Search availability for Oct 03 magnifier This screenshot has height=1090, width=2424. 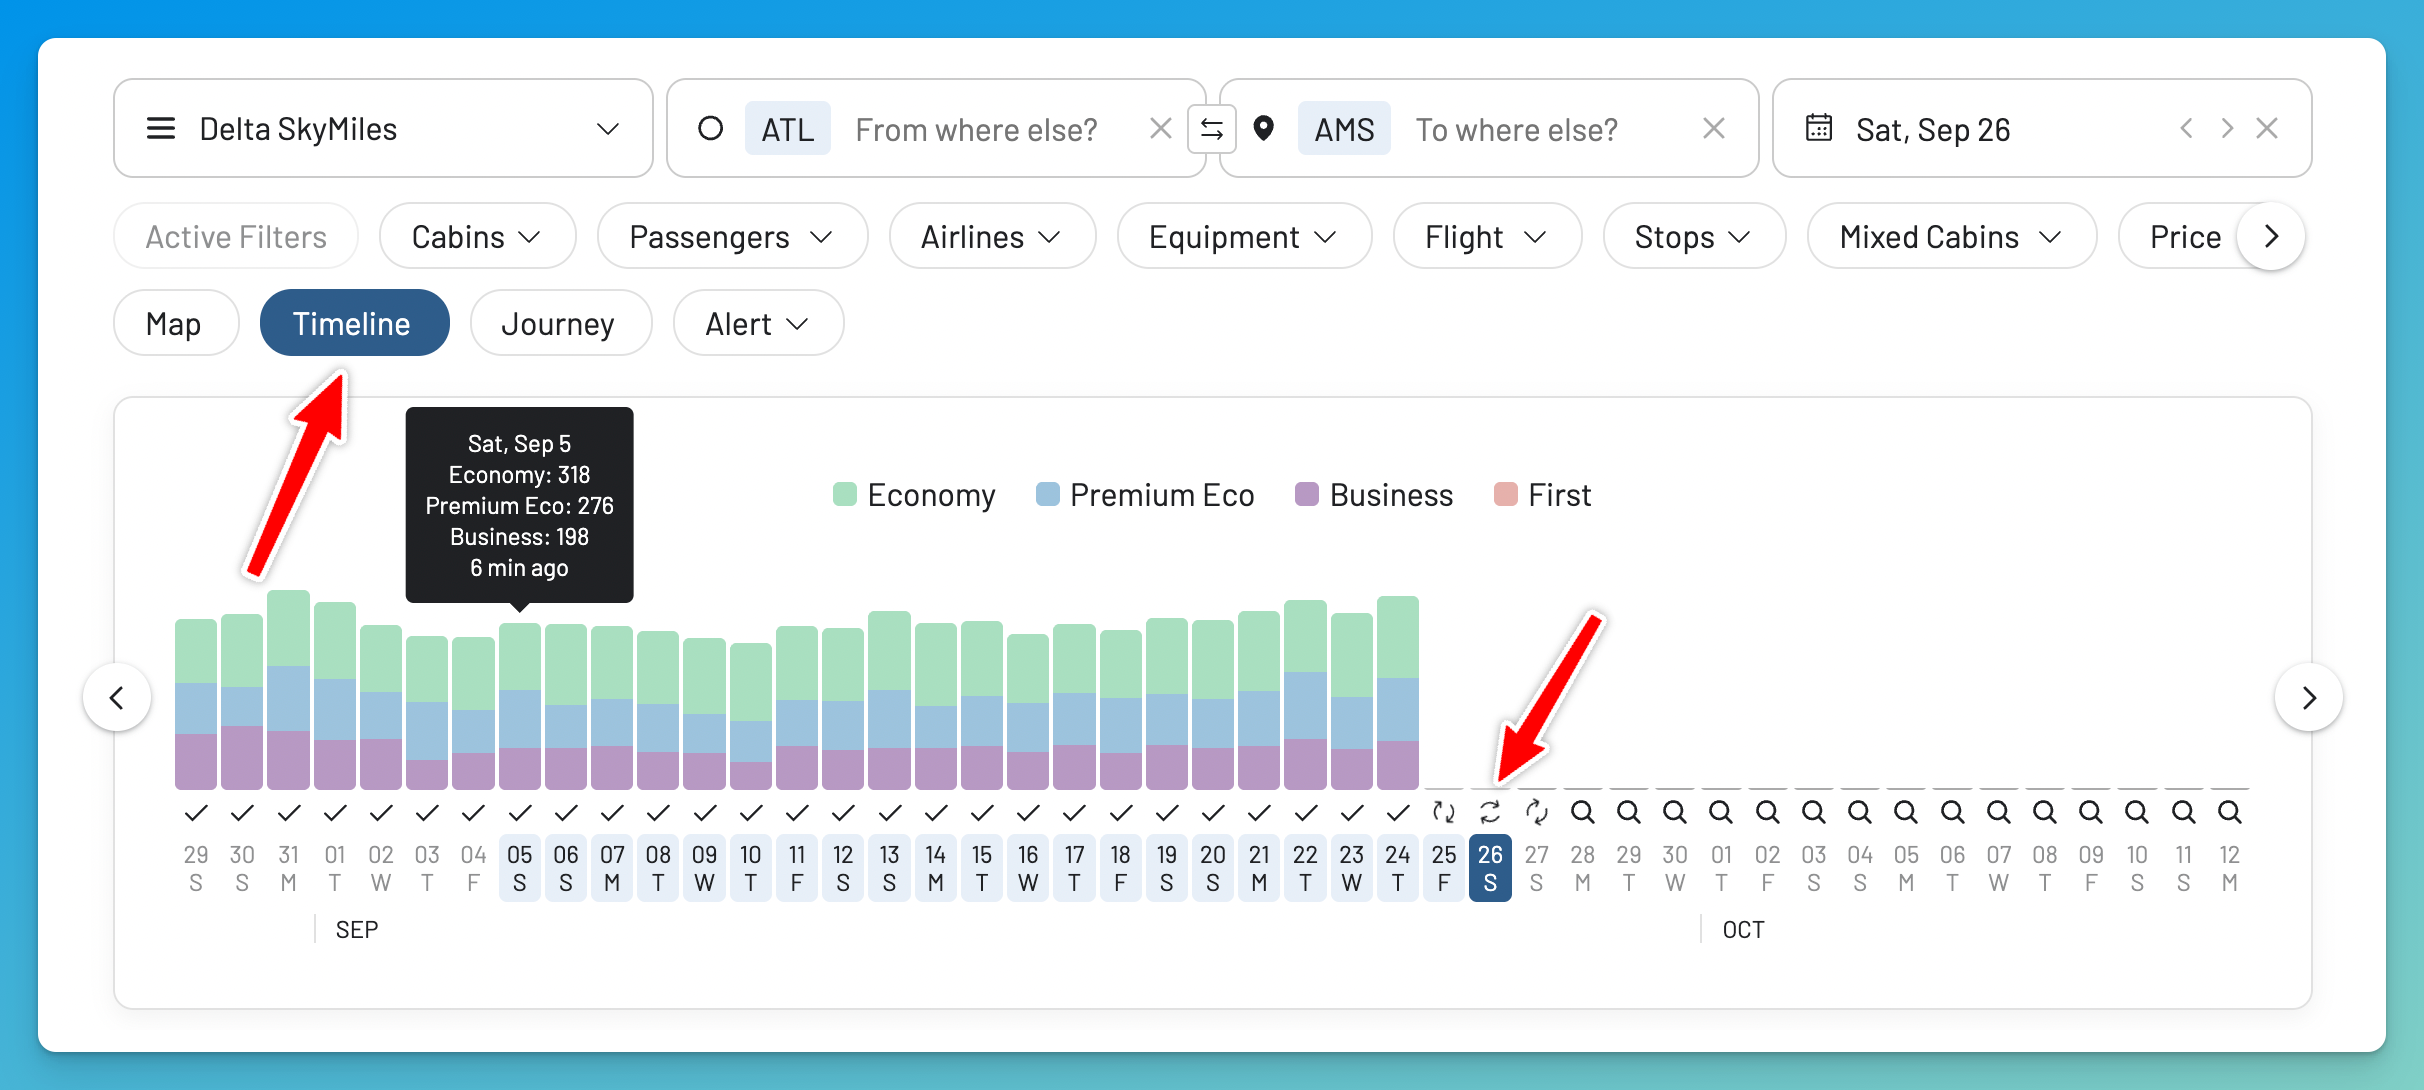pos(1814,812)
